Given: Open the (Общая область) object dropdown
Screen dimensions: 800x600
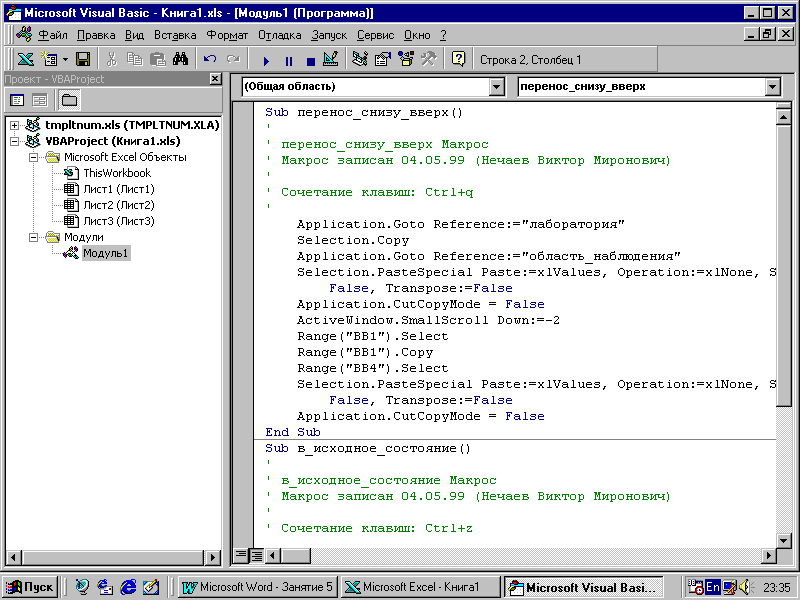Looking at the screenshot, I should (496, 87).
